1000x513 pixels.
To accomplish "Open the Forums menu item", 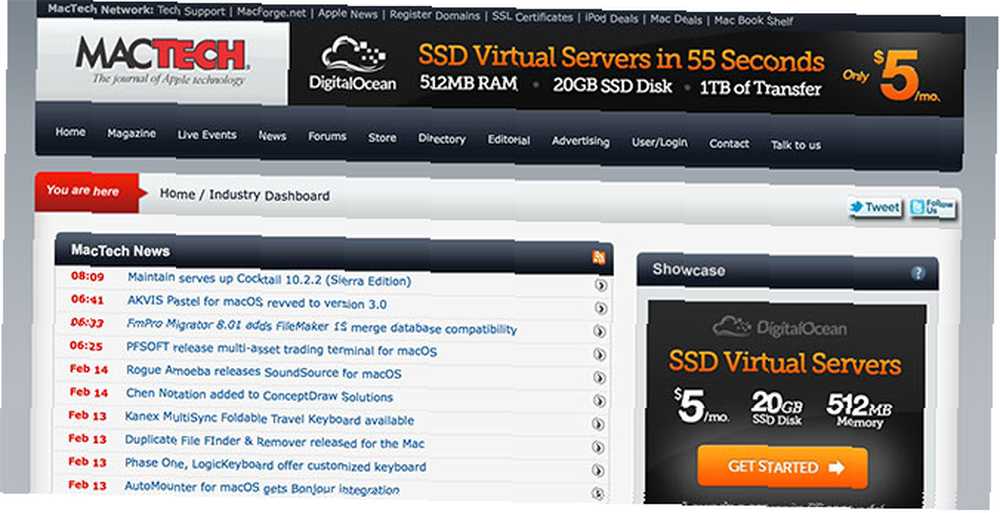I will [327, 137].
